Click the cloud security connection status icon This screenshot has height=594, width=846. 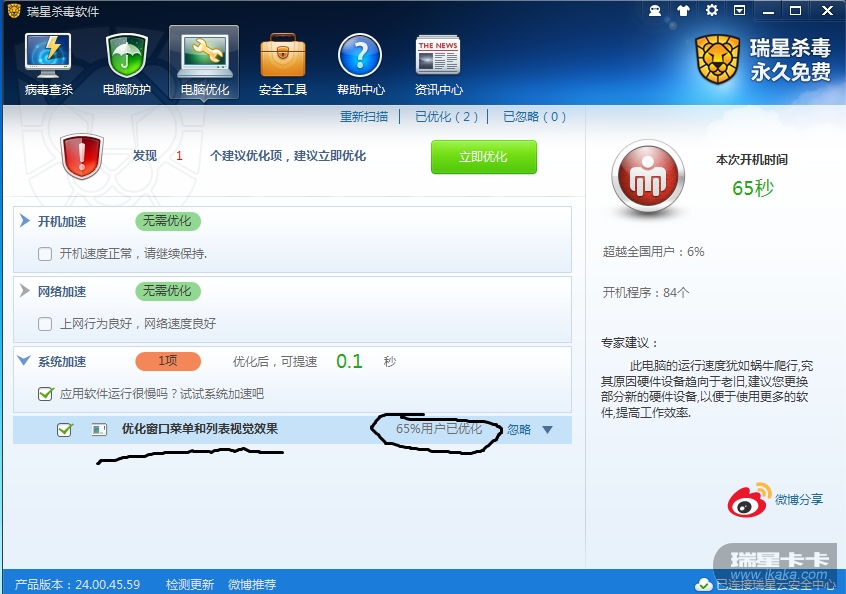coord(703,584)
